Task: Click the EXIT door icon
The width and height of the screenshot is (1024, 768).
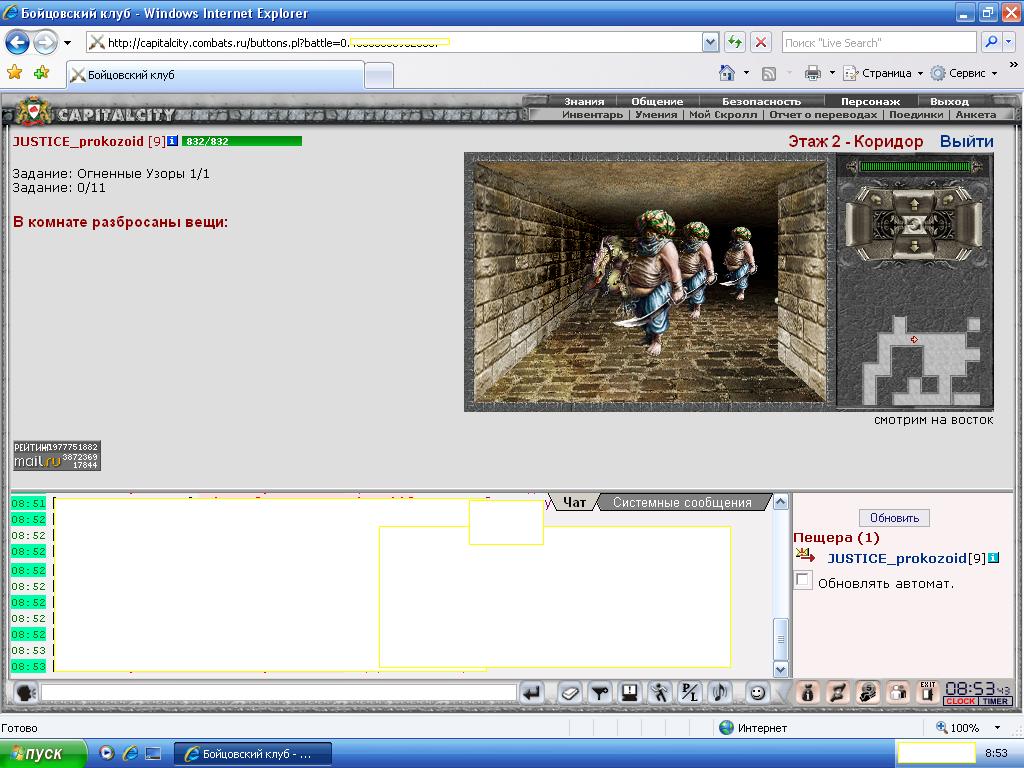Action: (928, 692)
